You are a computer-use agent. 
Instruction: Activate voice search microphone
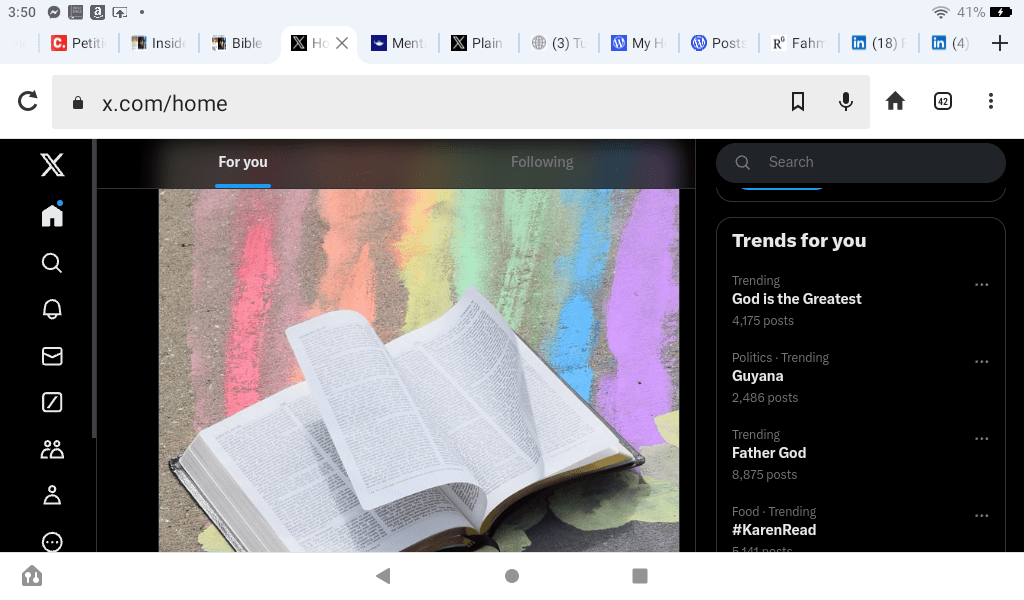(x=846, y=101)
